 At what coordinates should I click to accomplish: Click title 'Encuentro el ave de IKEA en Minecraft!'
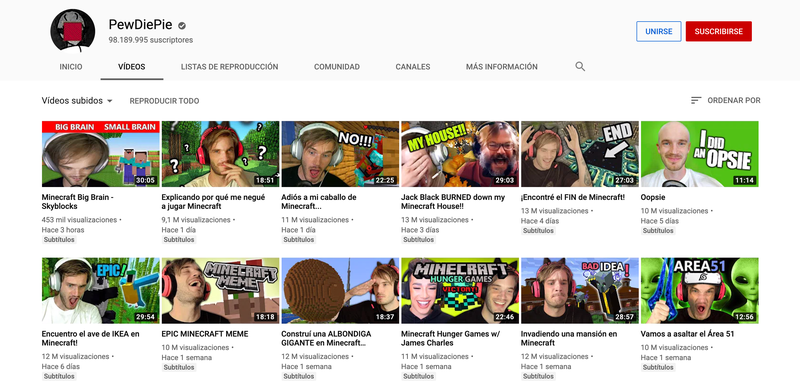pos(90,338)
